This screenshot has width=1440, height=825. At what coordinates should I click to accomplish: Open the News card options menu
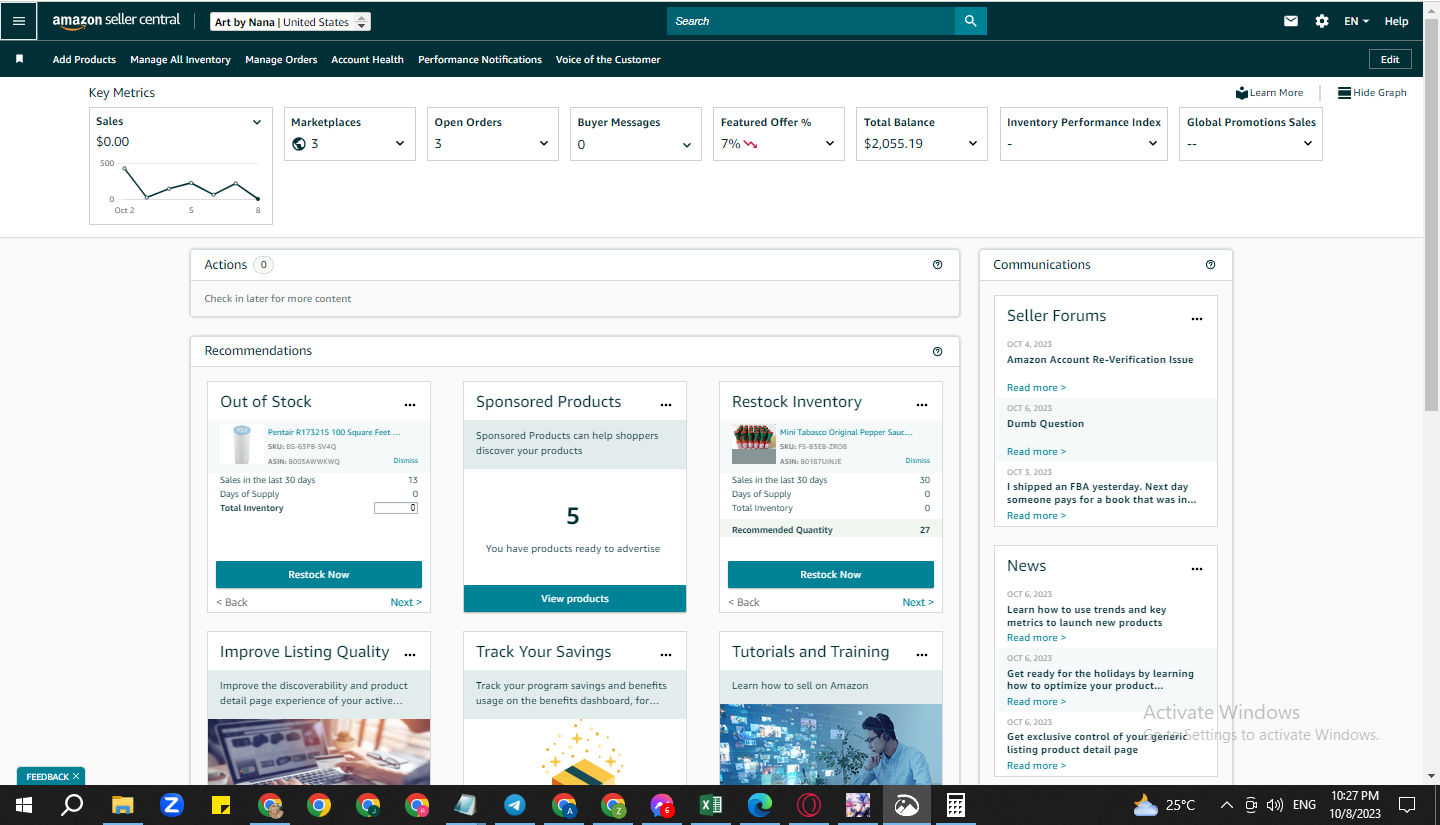[1197, 569]
